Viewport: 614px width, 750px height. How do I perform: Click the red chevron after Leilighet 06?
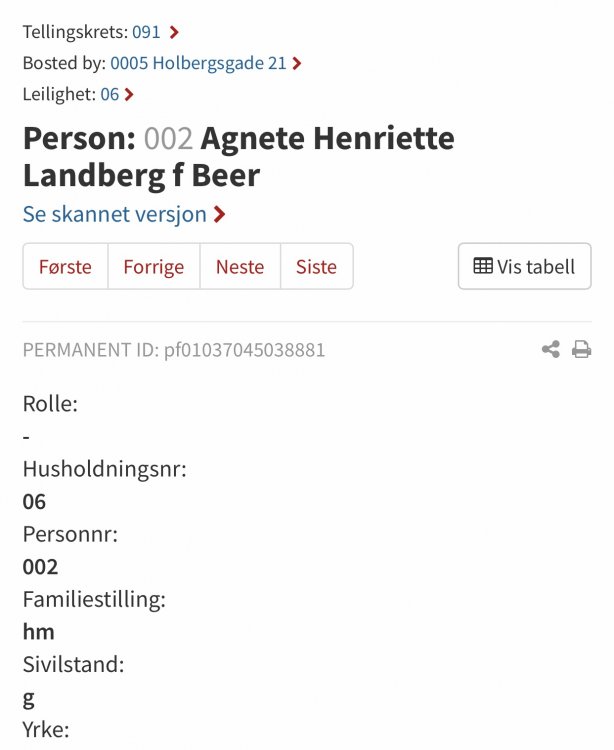[x=129, y=94]
